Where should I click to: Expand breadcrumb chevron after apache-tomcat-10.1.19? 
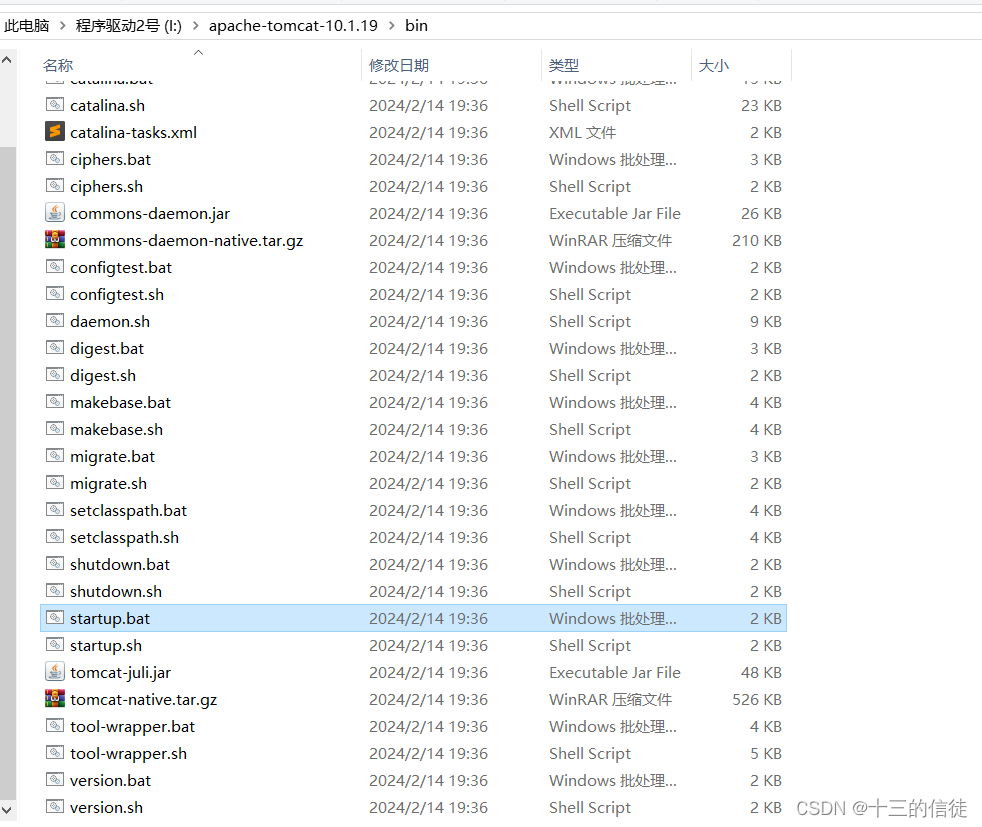(x=392, y=26)
